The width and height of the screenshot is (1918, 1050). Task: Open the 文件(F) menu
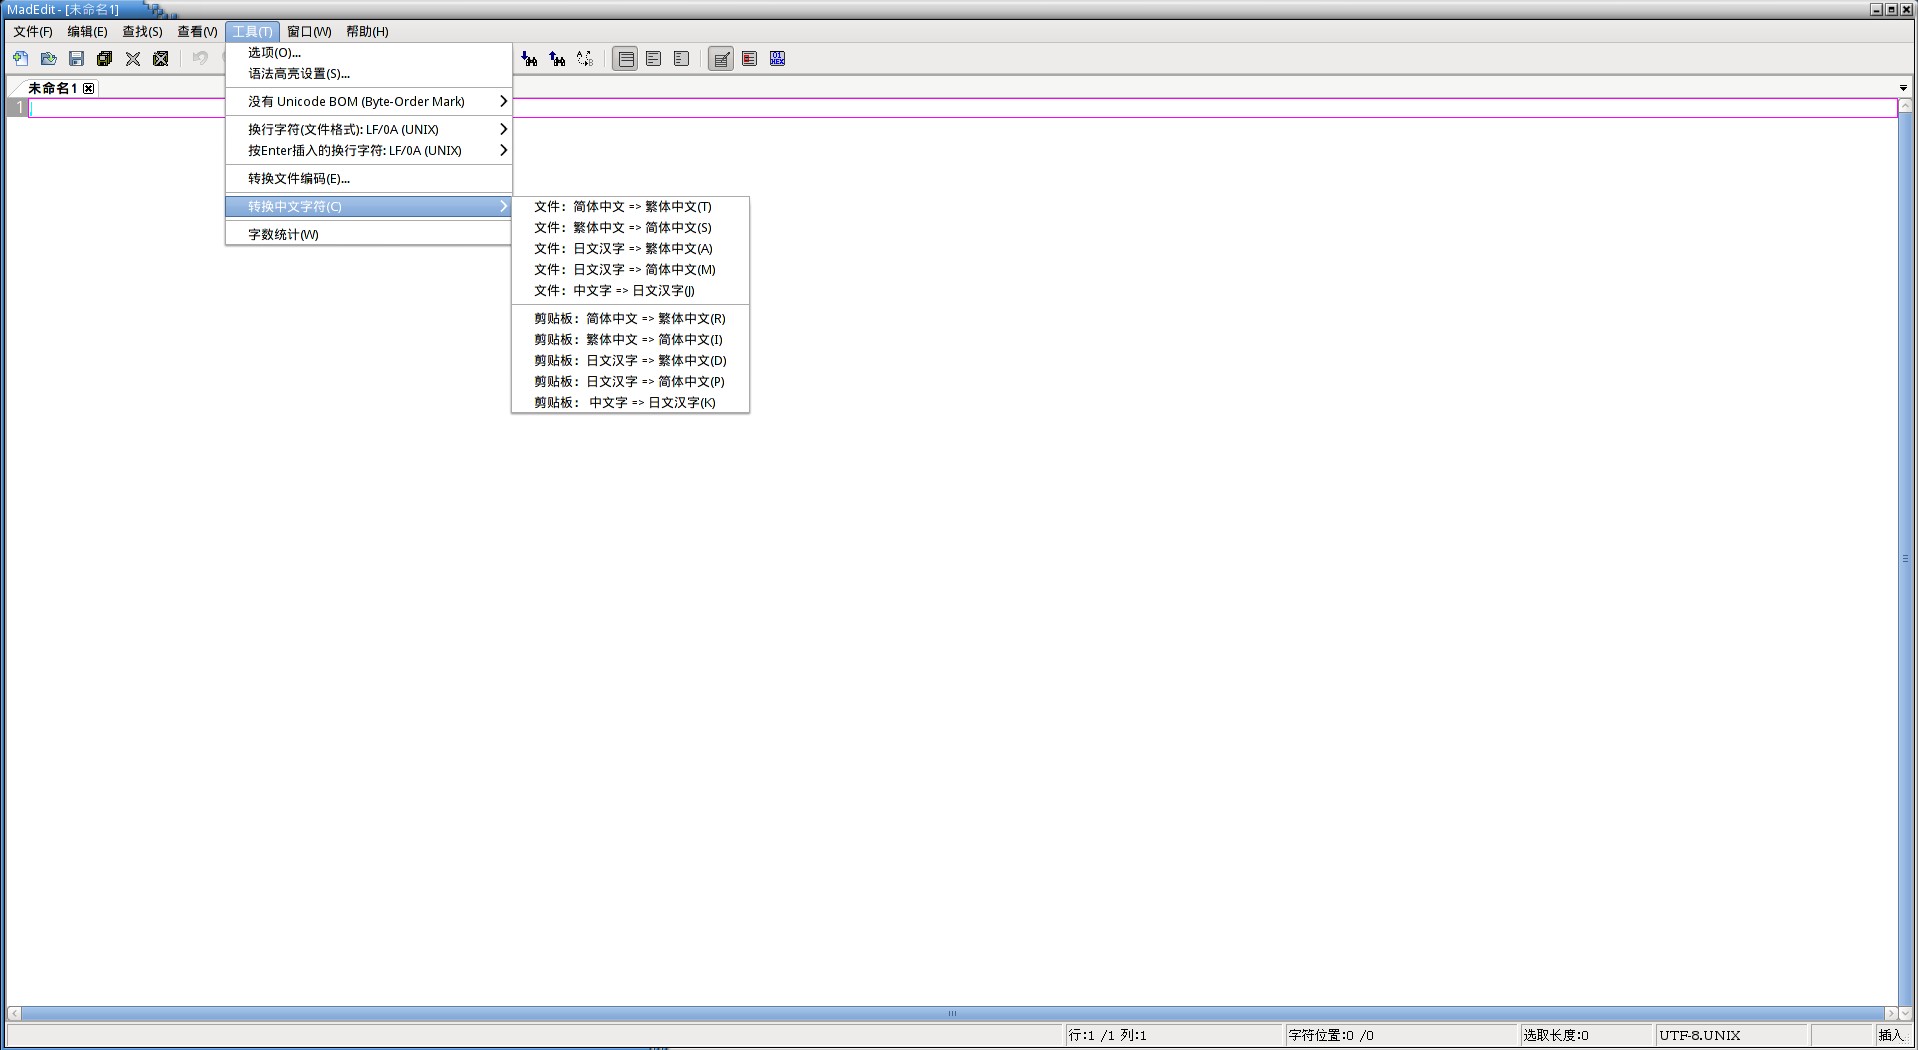click(33, 32)
